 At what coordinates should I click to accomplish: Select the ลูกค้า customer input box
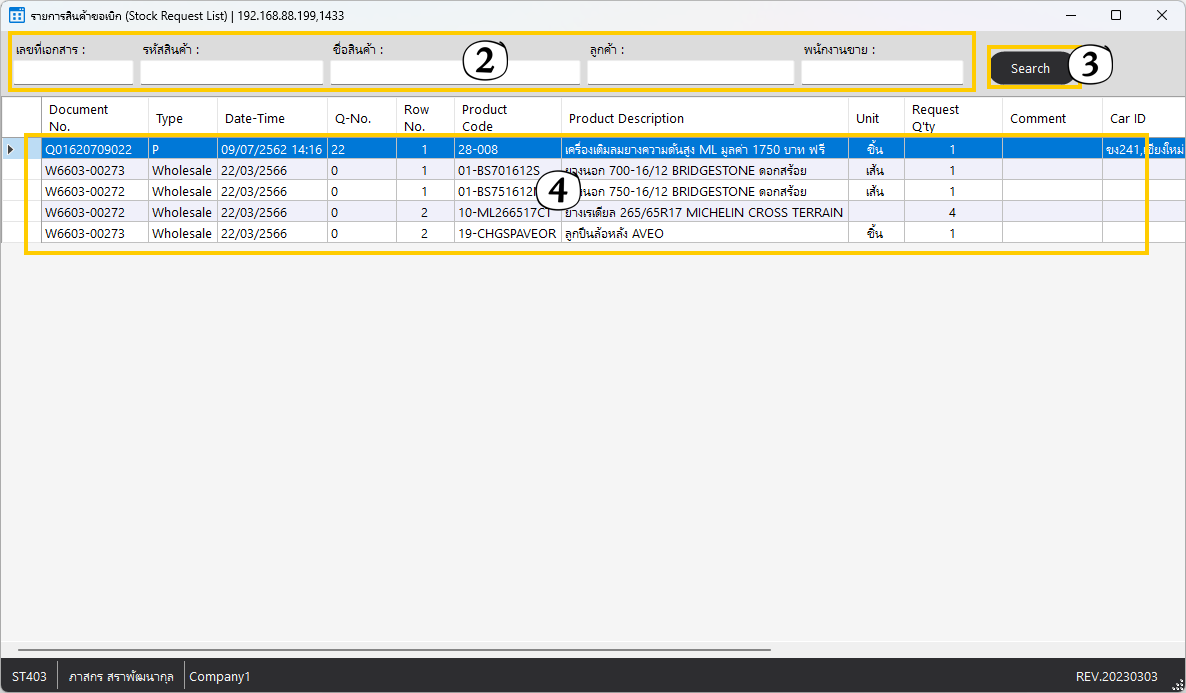(690, 72)
